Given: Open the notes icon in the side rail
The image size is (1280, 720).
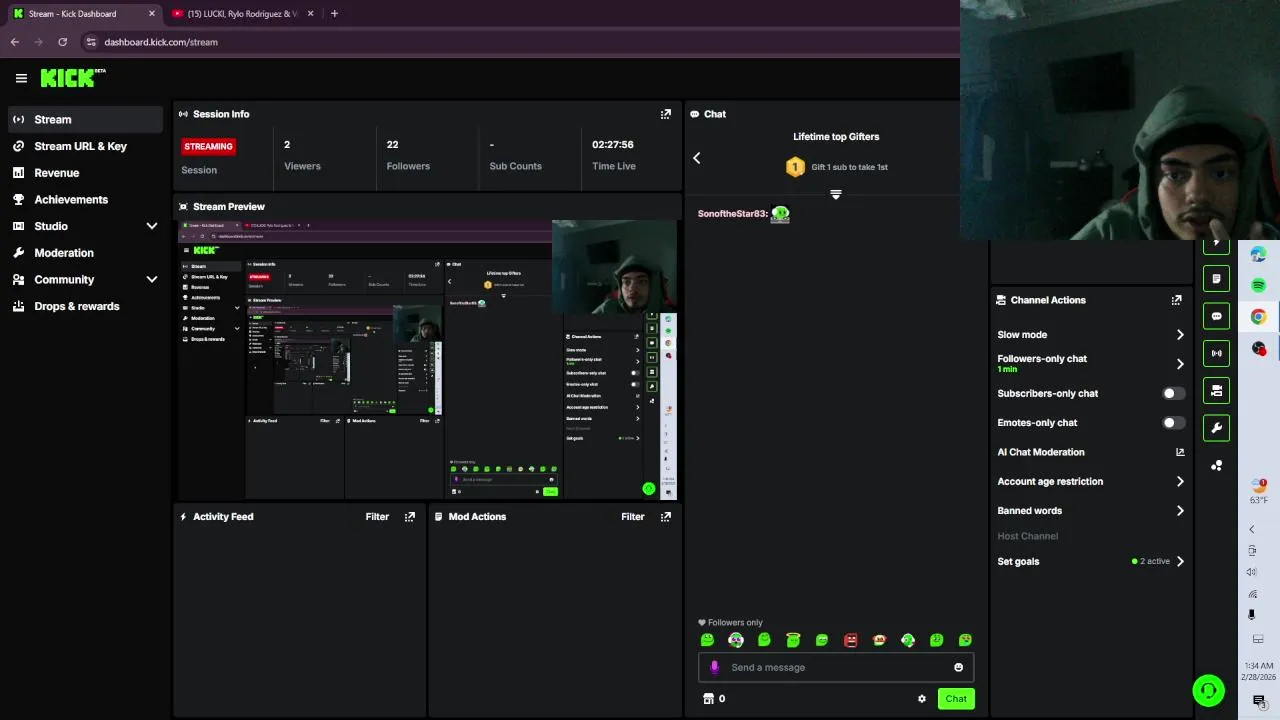Looking at the screenshot, I should 1216,279.
